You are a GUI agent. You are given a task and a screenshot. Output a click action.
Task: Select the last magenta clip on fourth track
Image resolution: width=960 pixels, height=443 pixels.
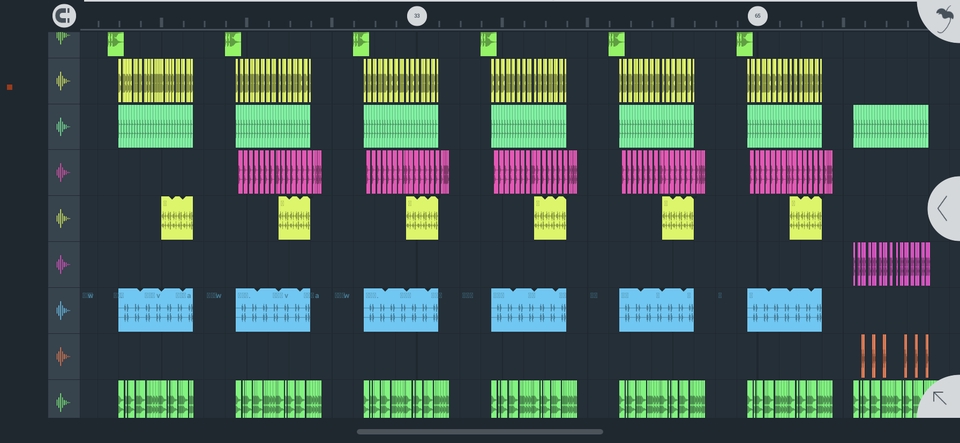(x=791, y=173)
